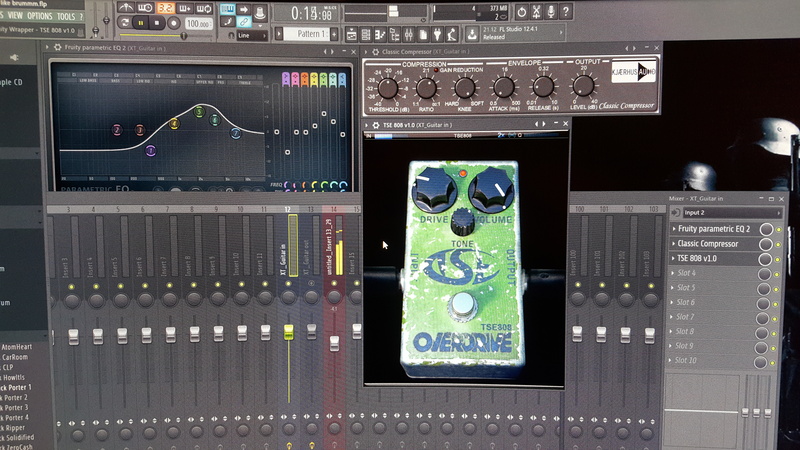Click the XT_Guitar in volume fader
Screen dimensions: 800x450
(x=289, y=332)
